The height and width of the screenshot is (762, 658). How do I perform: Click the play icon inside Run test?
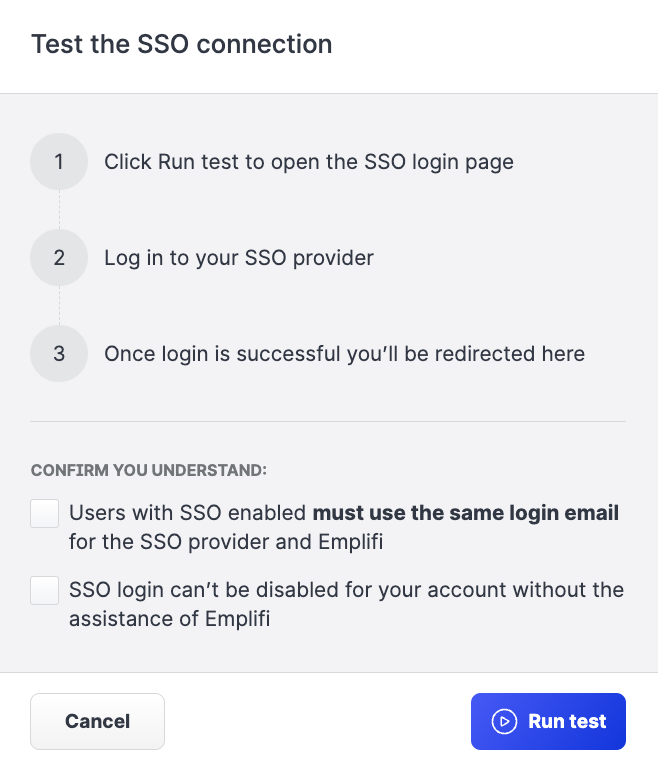click(503, 721)
